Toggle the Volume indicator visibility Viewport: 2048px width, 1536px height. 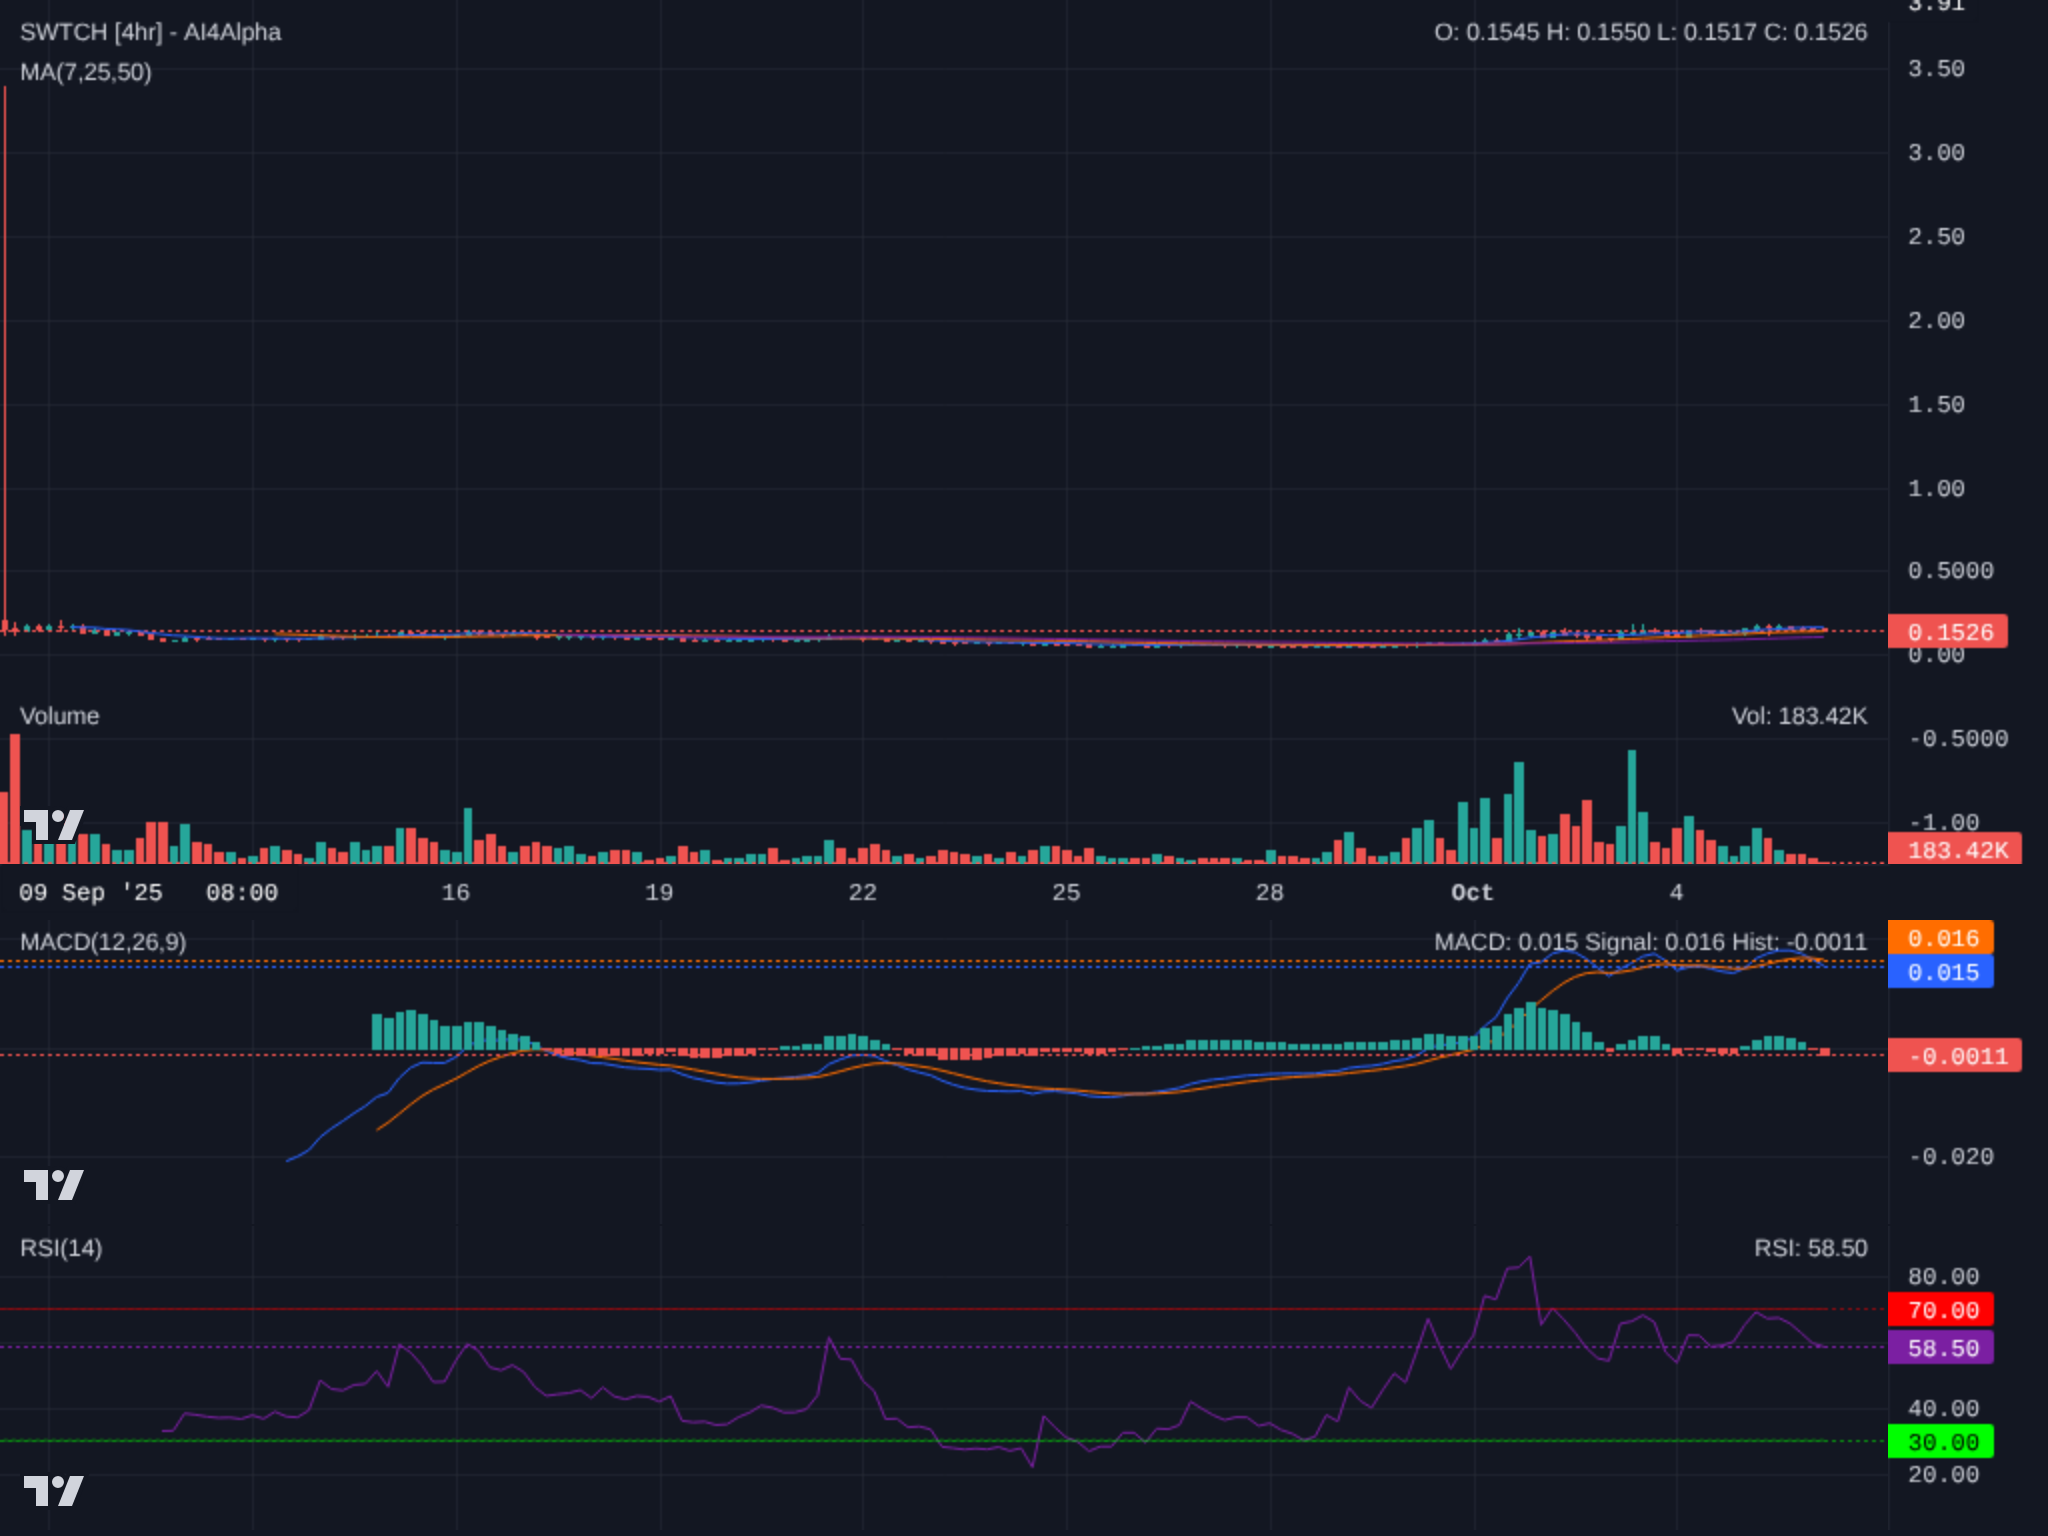[x=61, y=716]
